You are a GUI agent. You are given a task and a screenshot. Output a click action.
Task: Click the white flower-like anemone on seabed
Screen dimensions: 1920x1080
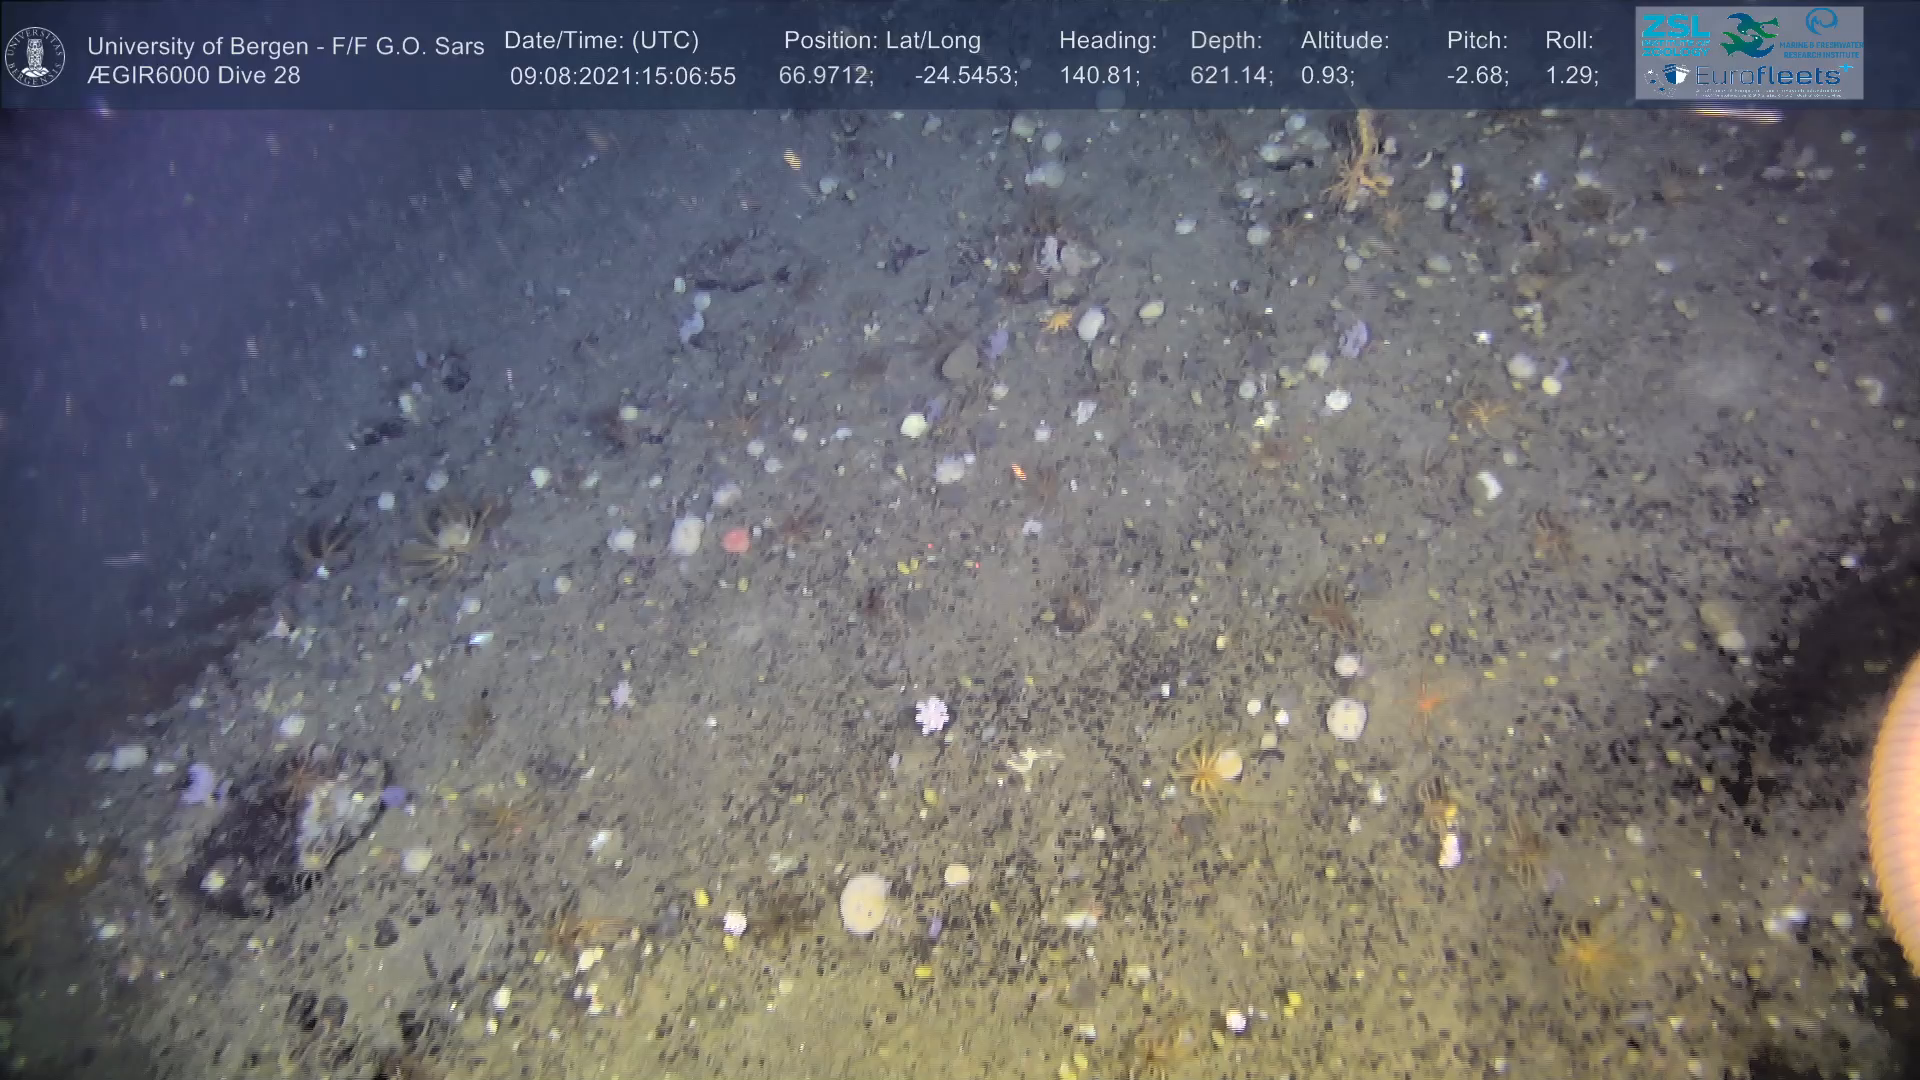pos(931,715)
